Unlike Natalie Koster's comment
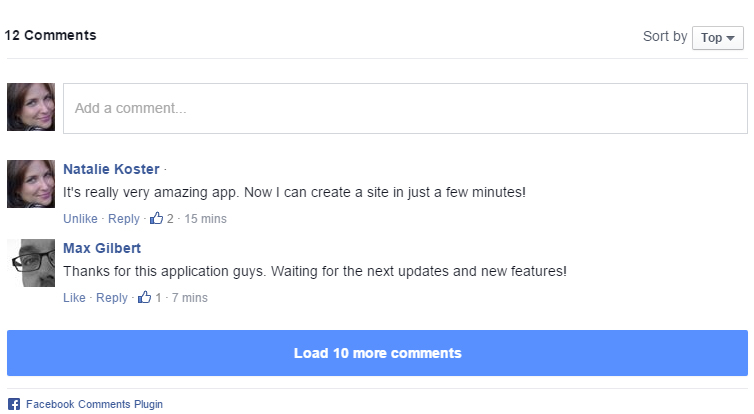The image size is (754, 414). [x=80, y=219]
